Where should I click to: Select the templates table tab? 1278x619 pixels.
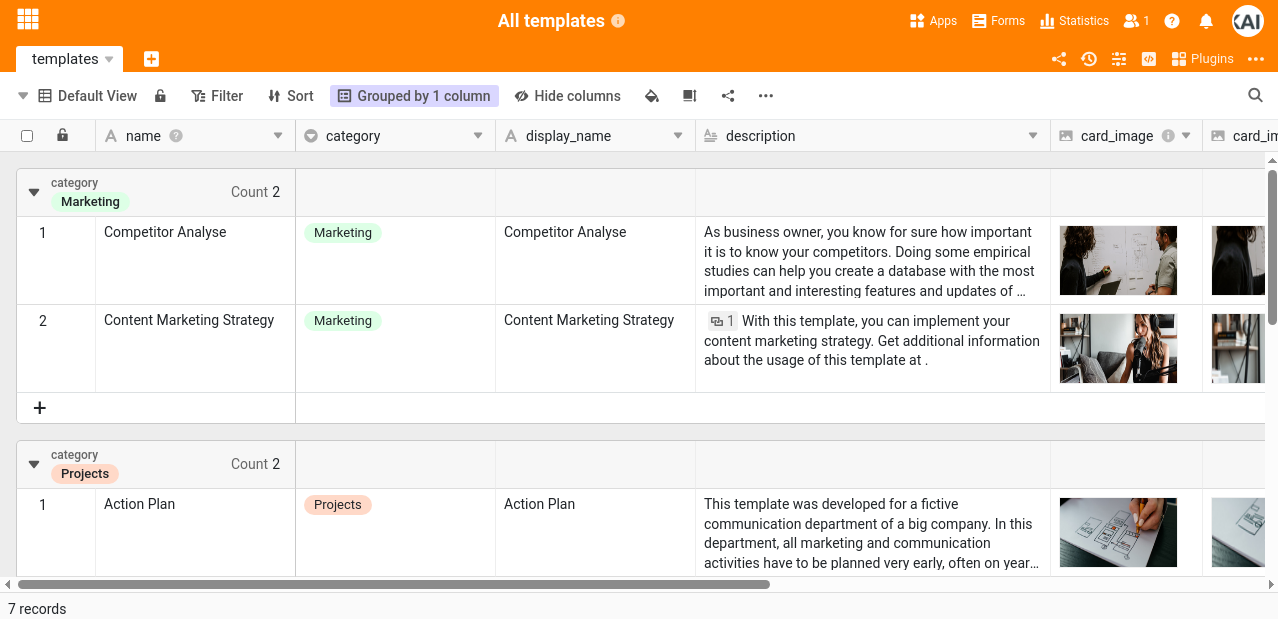pos(70,59)
